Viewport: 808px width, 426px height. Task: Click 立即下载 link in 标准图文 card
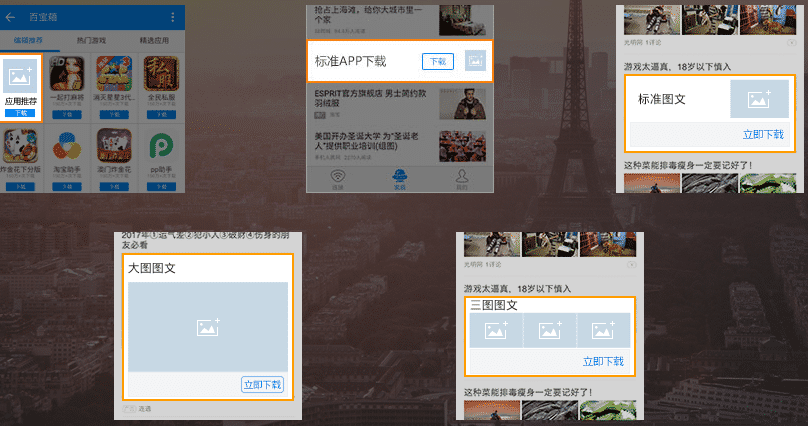(x=763, y=134)
